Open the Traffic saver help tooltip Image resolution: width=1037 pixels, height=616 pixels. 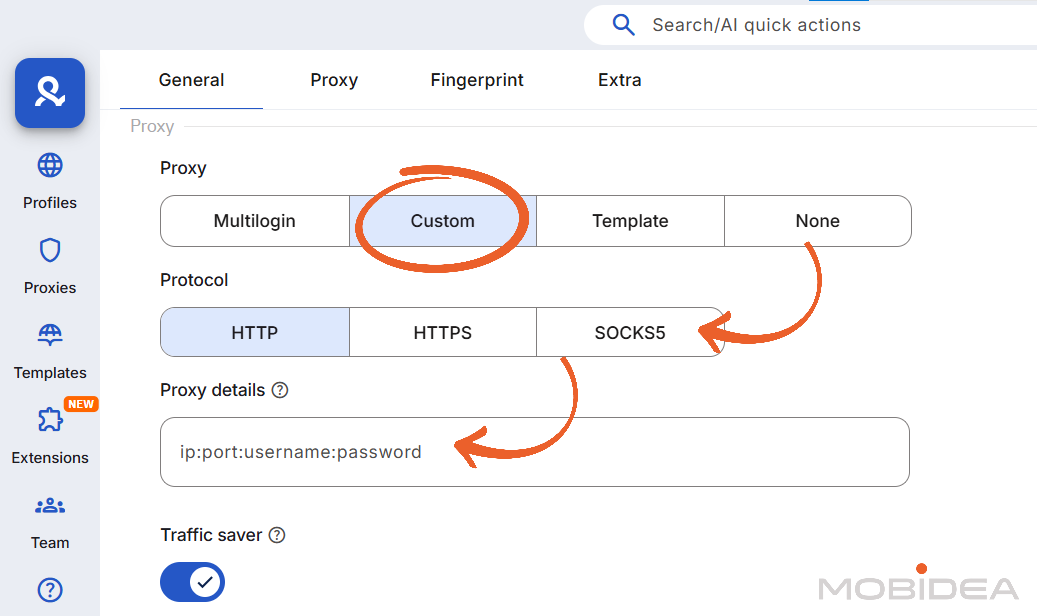(275, 534)
